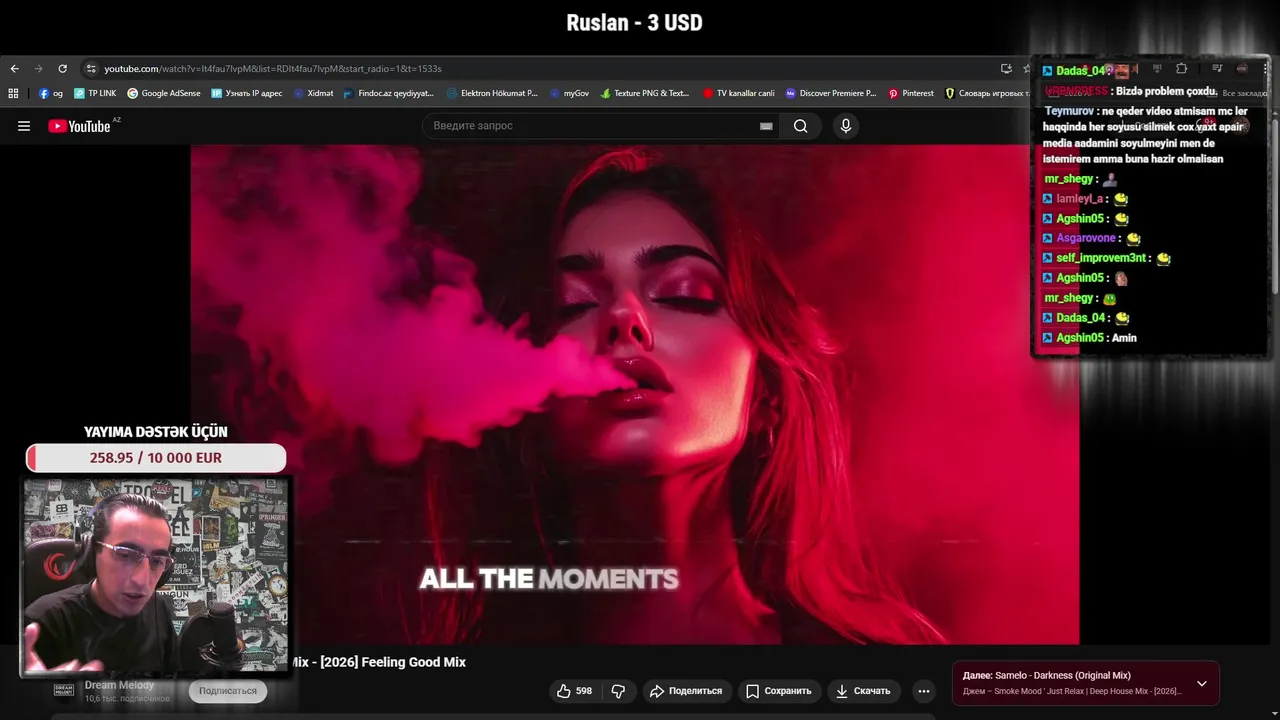
Task: Click the YouTube logo
Action: click(80, 126)
